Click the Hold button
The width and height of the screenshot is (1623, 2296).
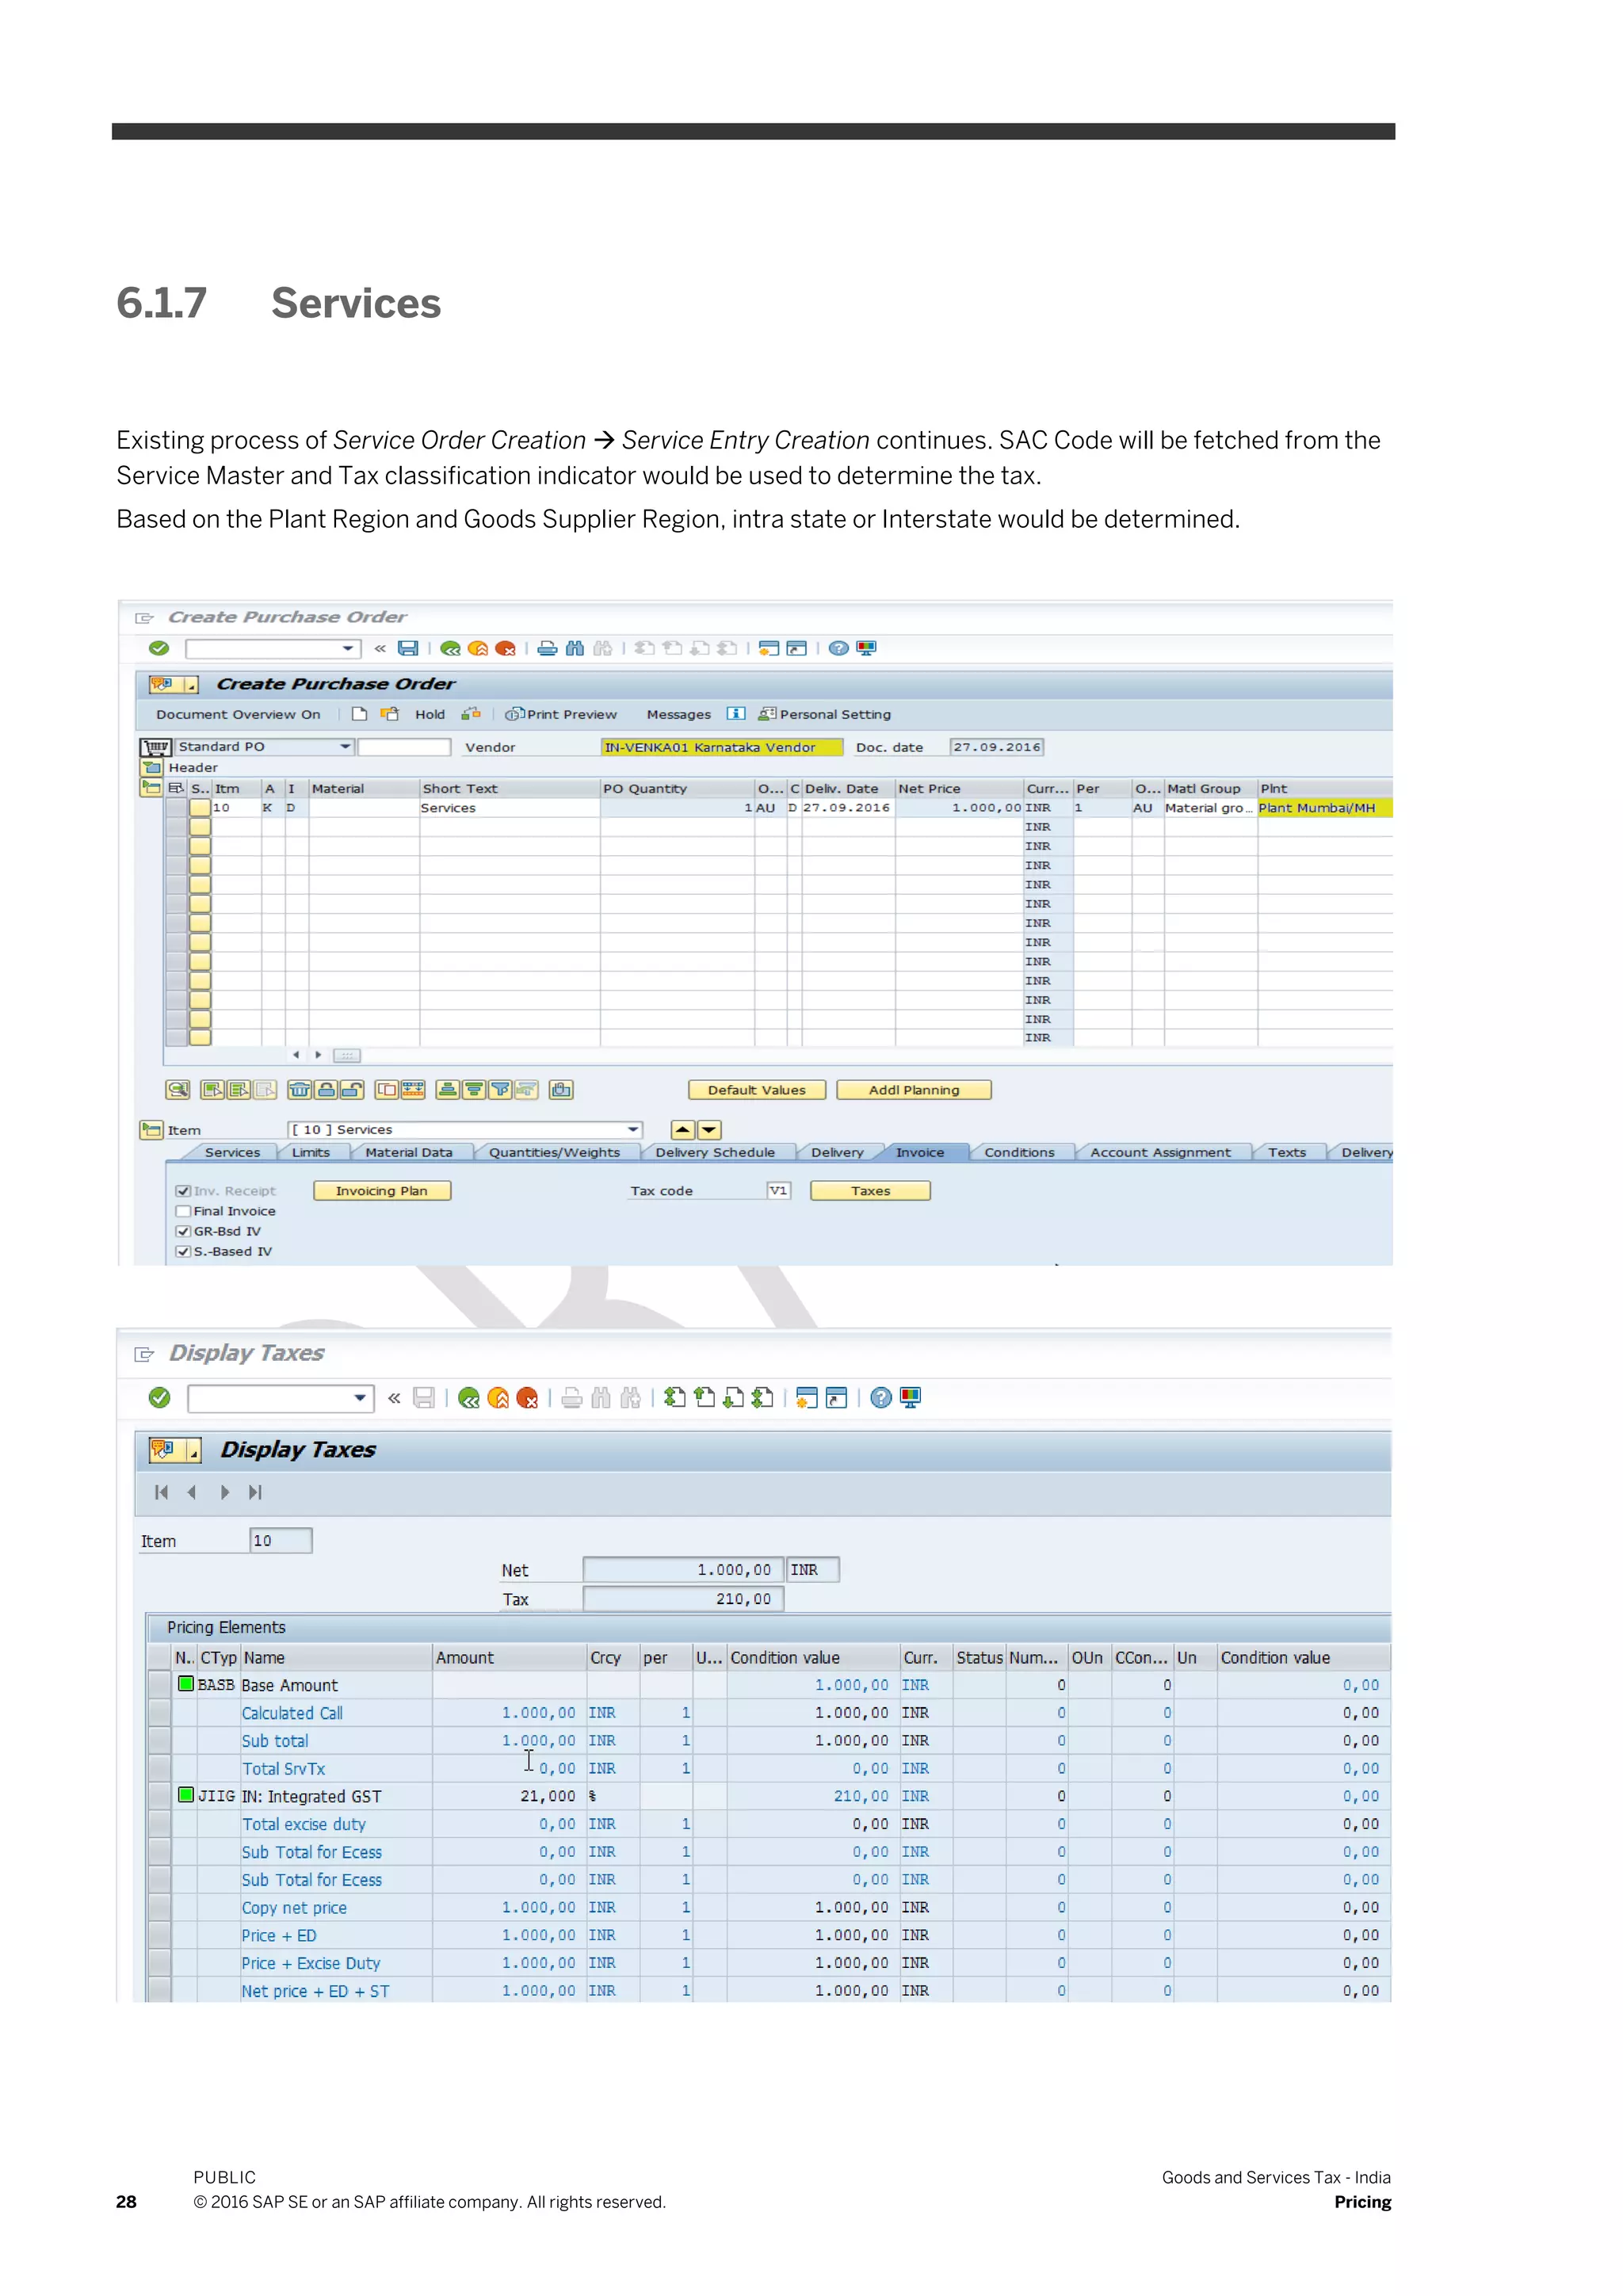(430, 714)
